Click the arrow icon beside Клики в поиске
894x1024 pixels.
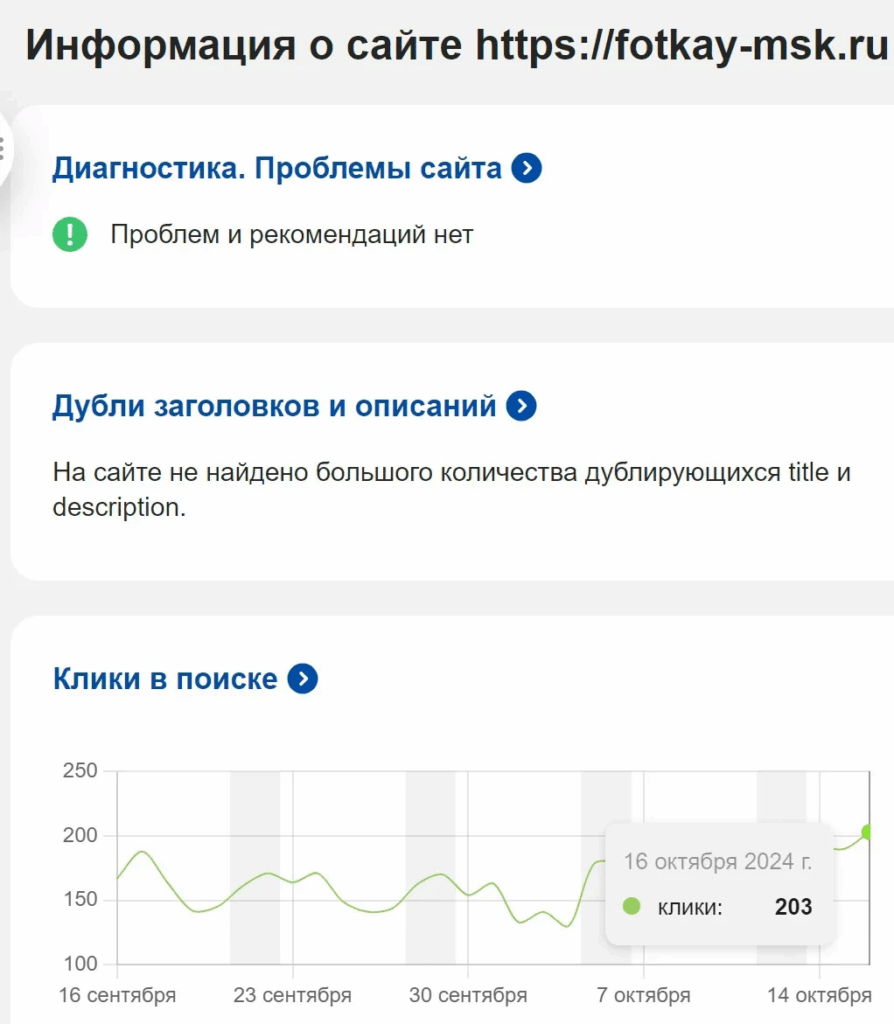coord(302,679)
